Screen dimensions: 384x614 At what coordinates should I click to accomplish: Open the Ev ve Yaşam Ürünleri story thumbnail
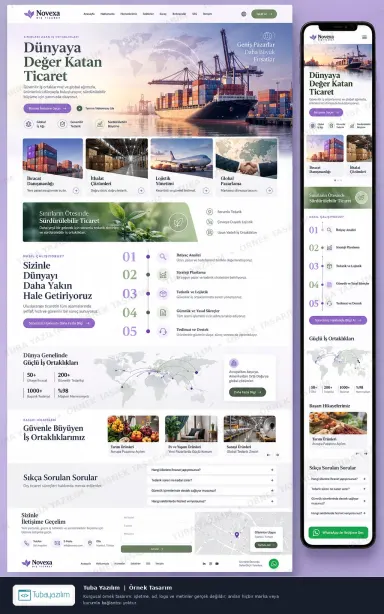191,429
